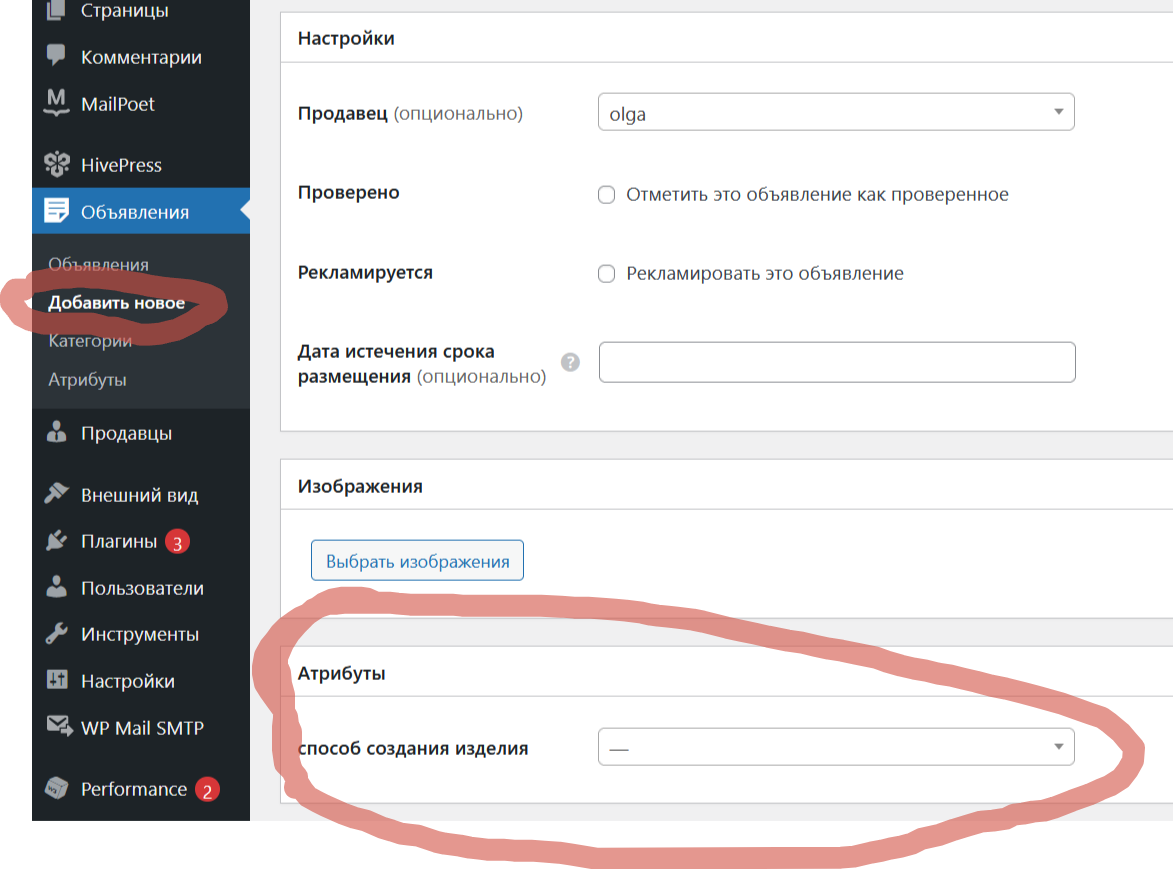Click the MailPoet icon in sidebar

[x=56, y=102]
